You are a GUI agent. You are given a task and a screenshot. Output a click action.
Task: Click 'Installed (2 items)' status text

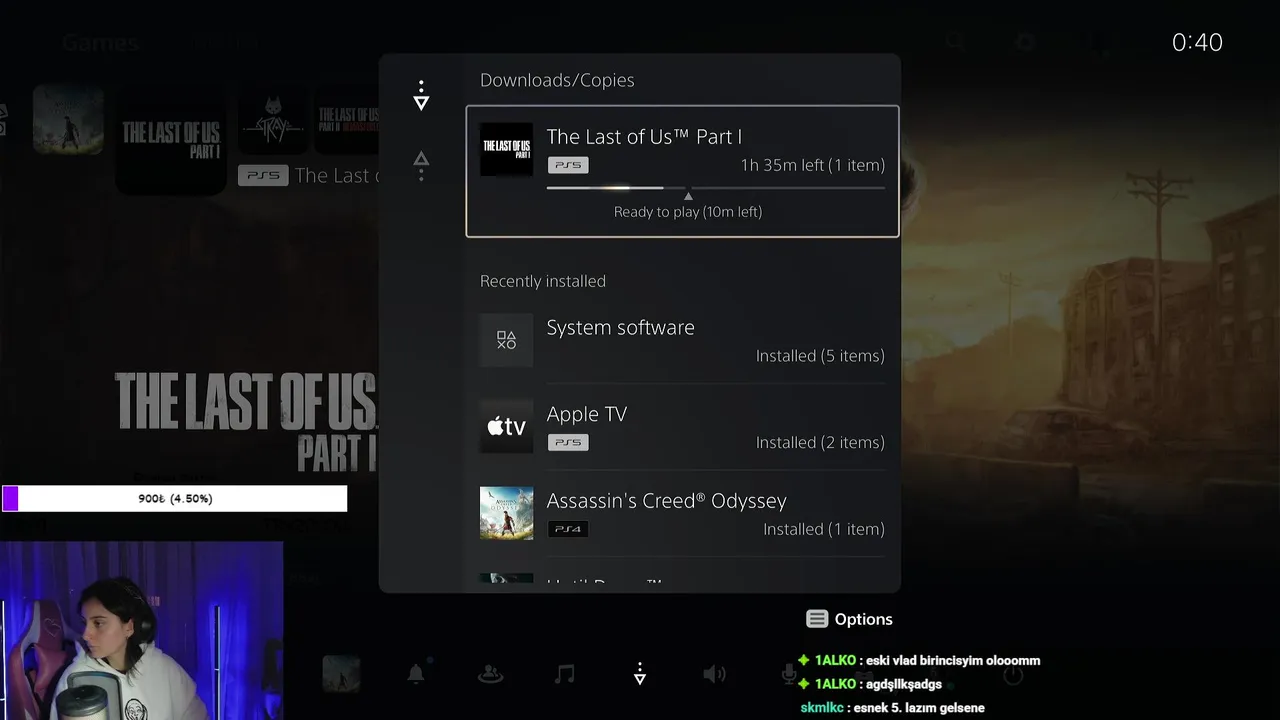pyautogui.click(x=820, y=442)
